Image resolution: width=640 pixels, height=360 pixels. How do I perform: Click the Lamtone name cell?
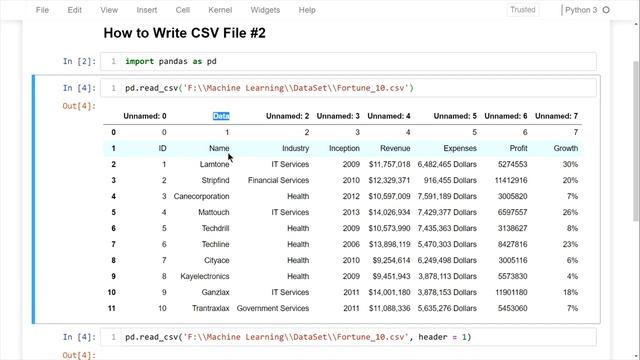[x=214, y=164]
